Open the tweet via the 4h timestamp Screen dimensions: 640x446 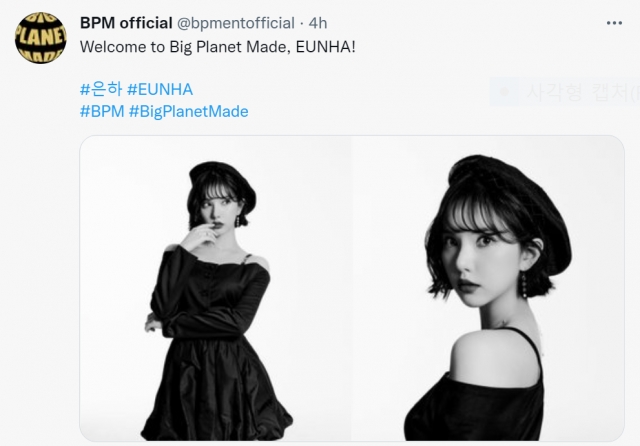[318, 23]
